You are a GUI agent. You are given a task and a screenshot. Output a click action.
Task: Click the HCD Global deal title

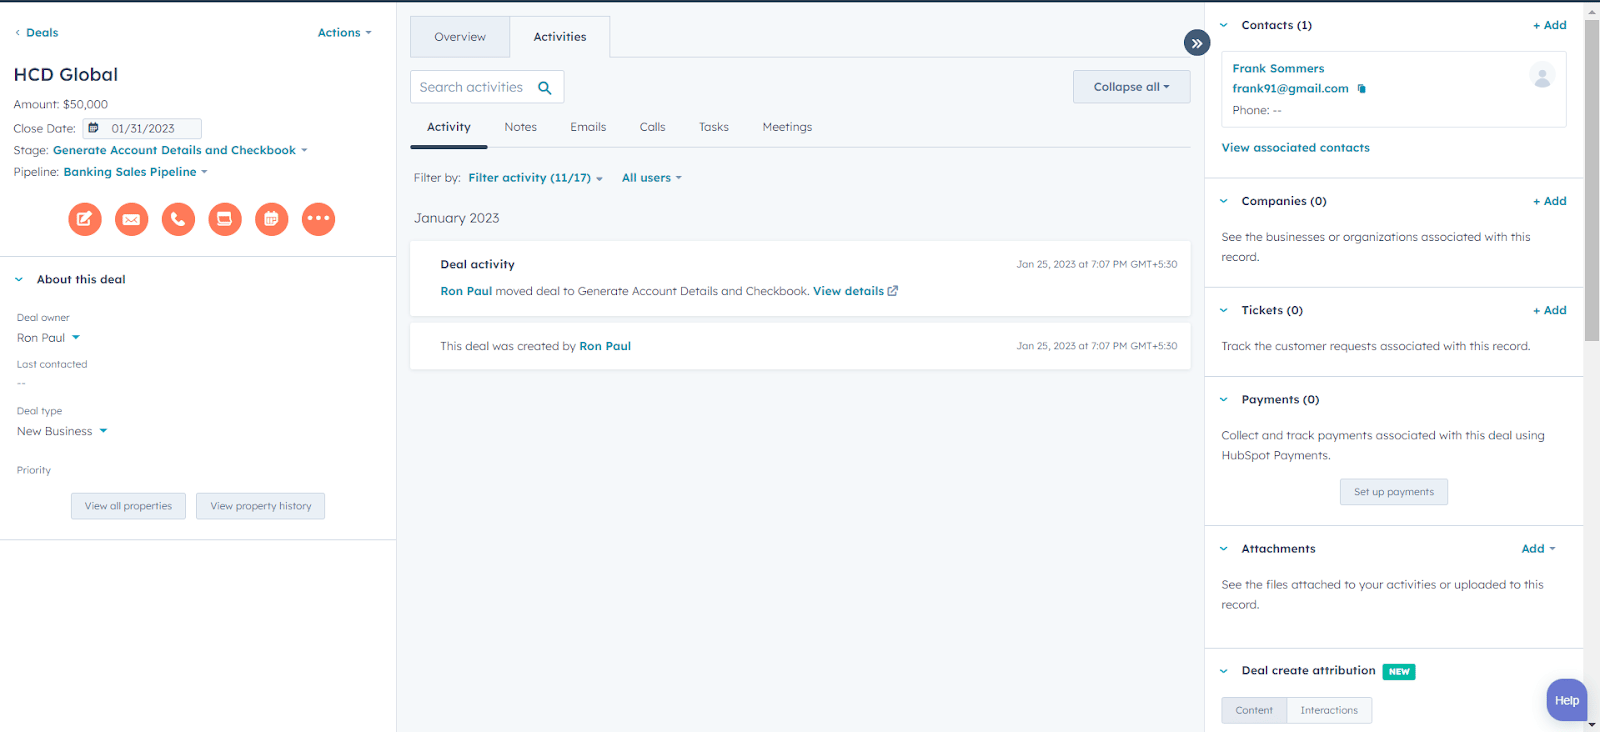point(66,75)
